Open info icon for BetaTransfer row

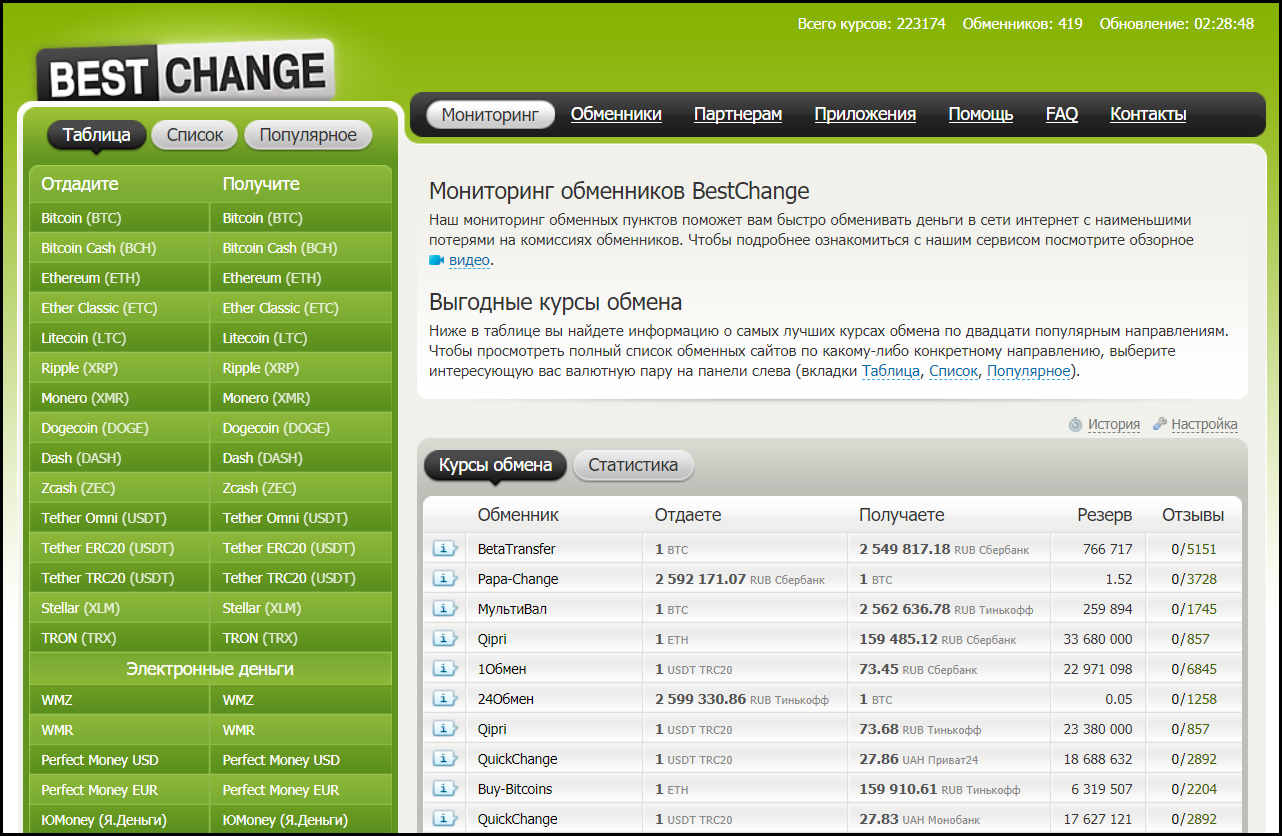(445, 549)
